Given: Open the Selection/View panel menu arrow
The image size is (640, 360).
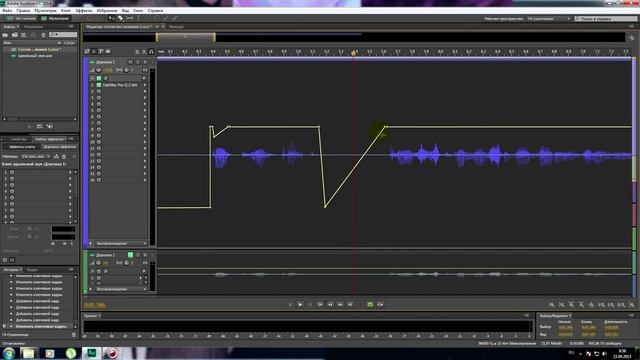Looking at the screenshot, I should [631, 316].
